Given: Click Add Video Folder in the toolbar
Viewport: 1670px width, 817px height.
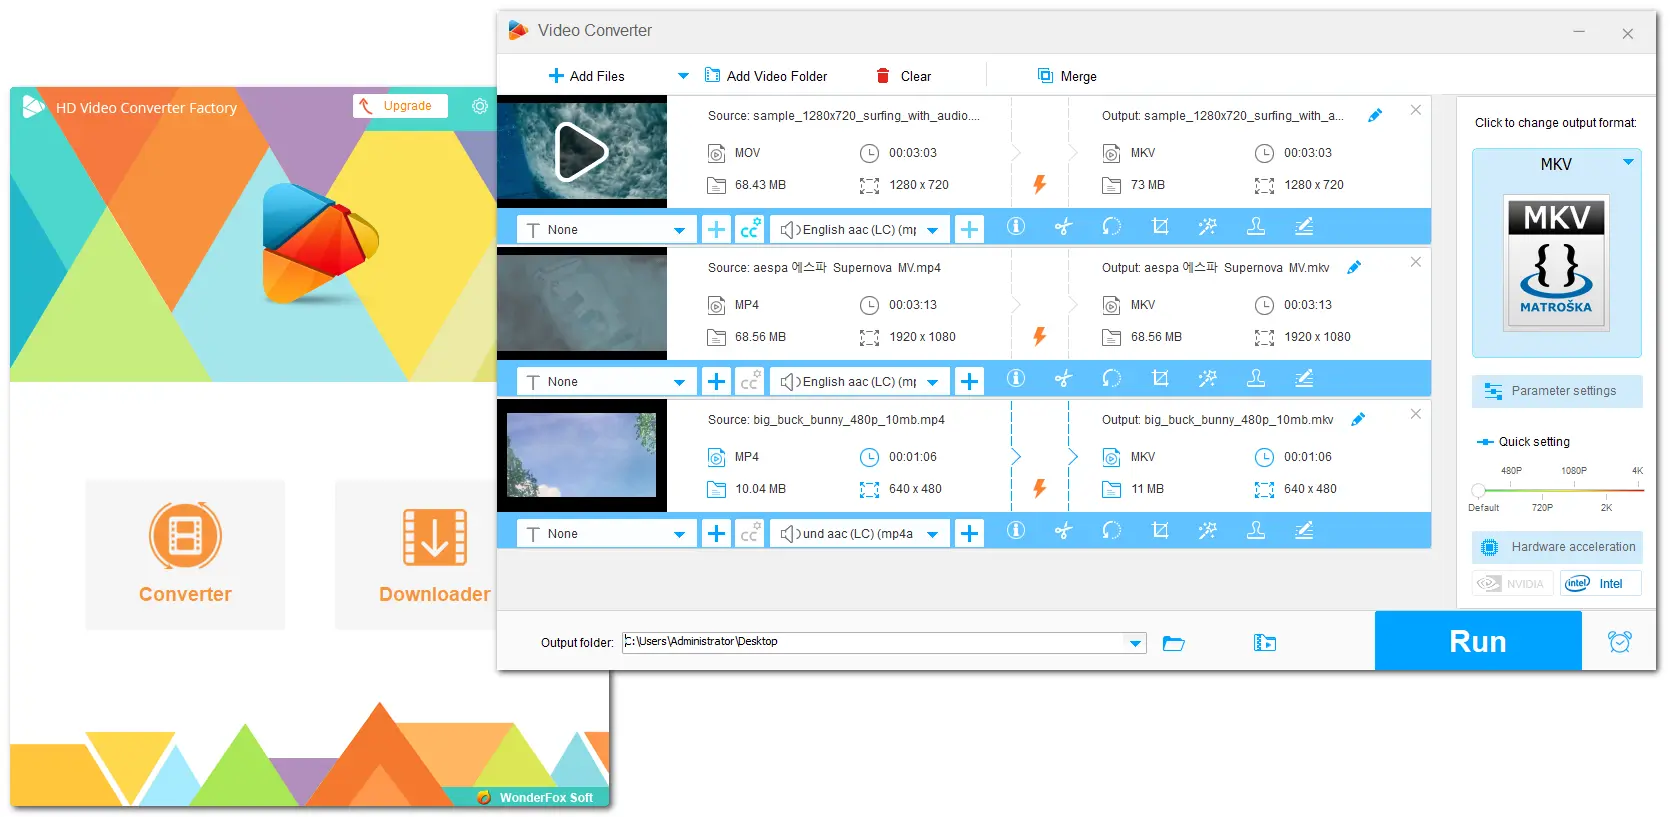Looking at the screenshot, I should (x=766, y=76).
